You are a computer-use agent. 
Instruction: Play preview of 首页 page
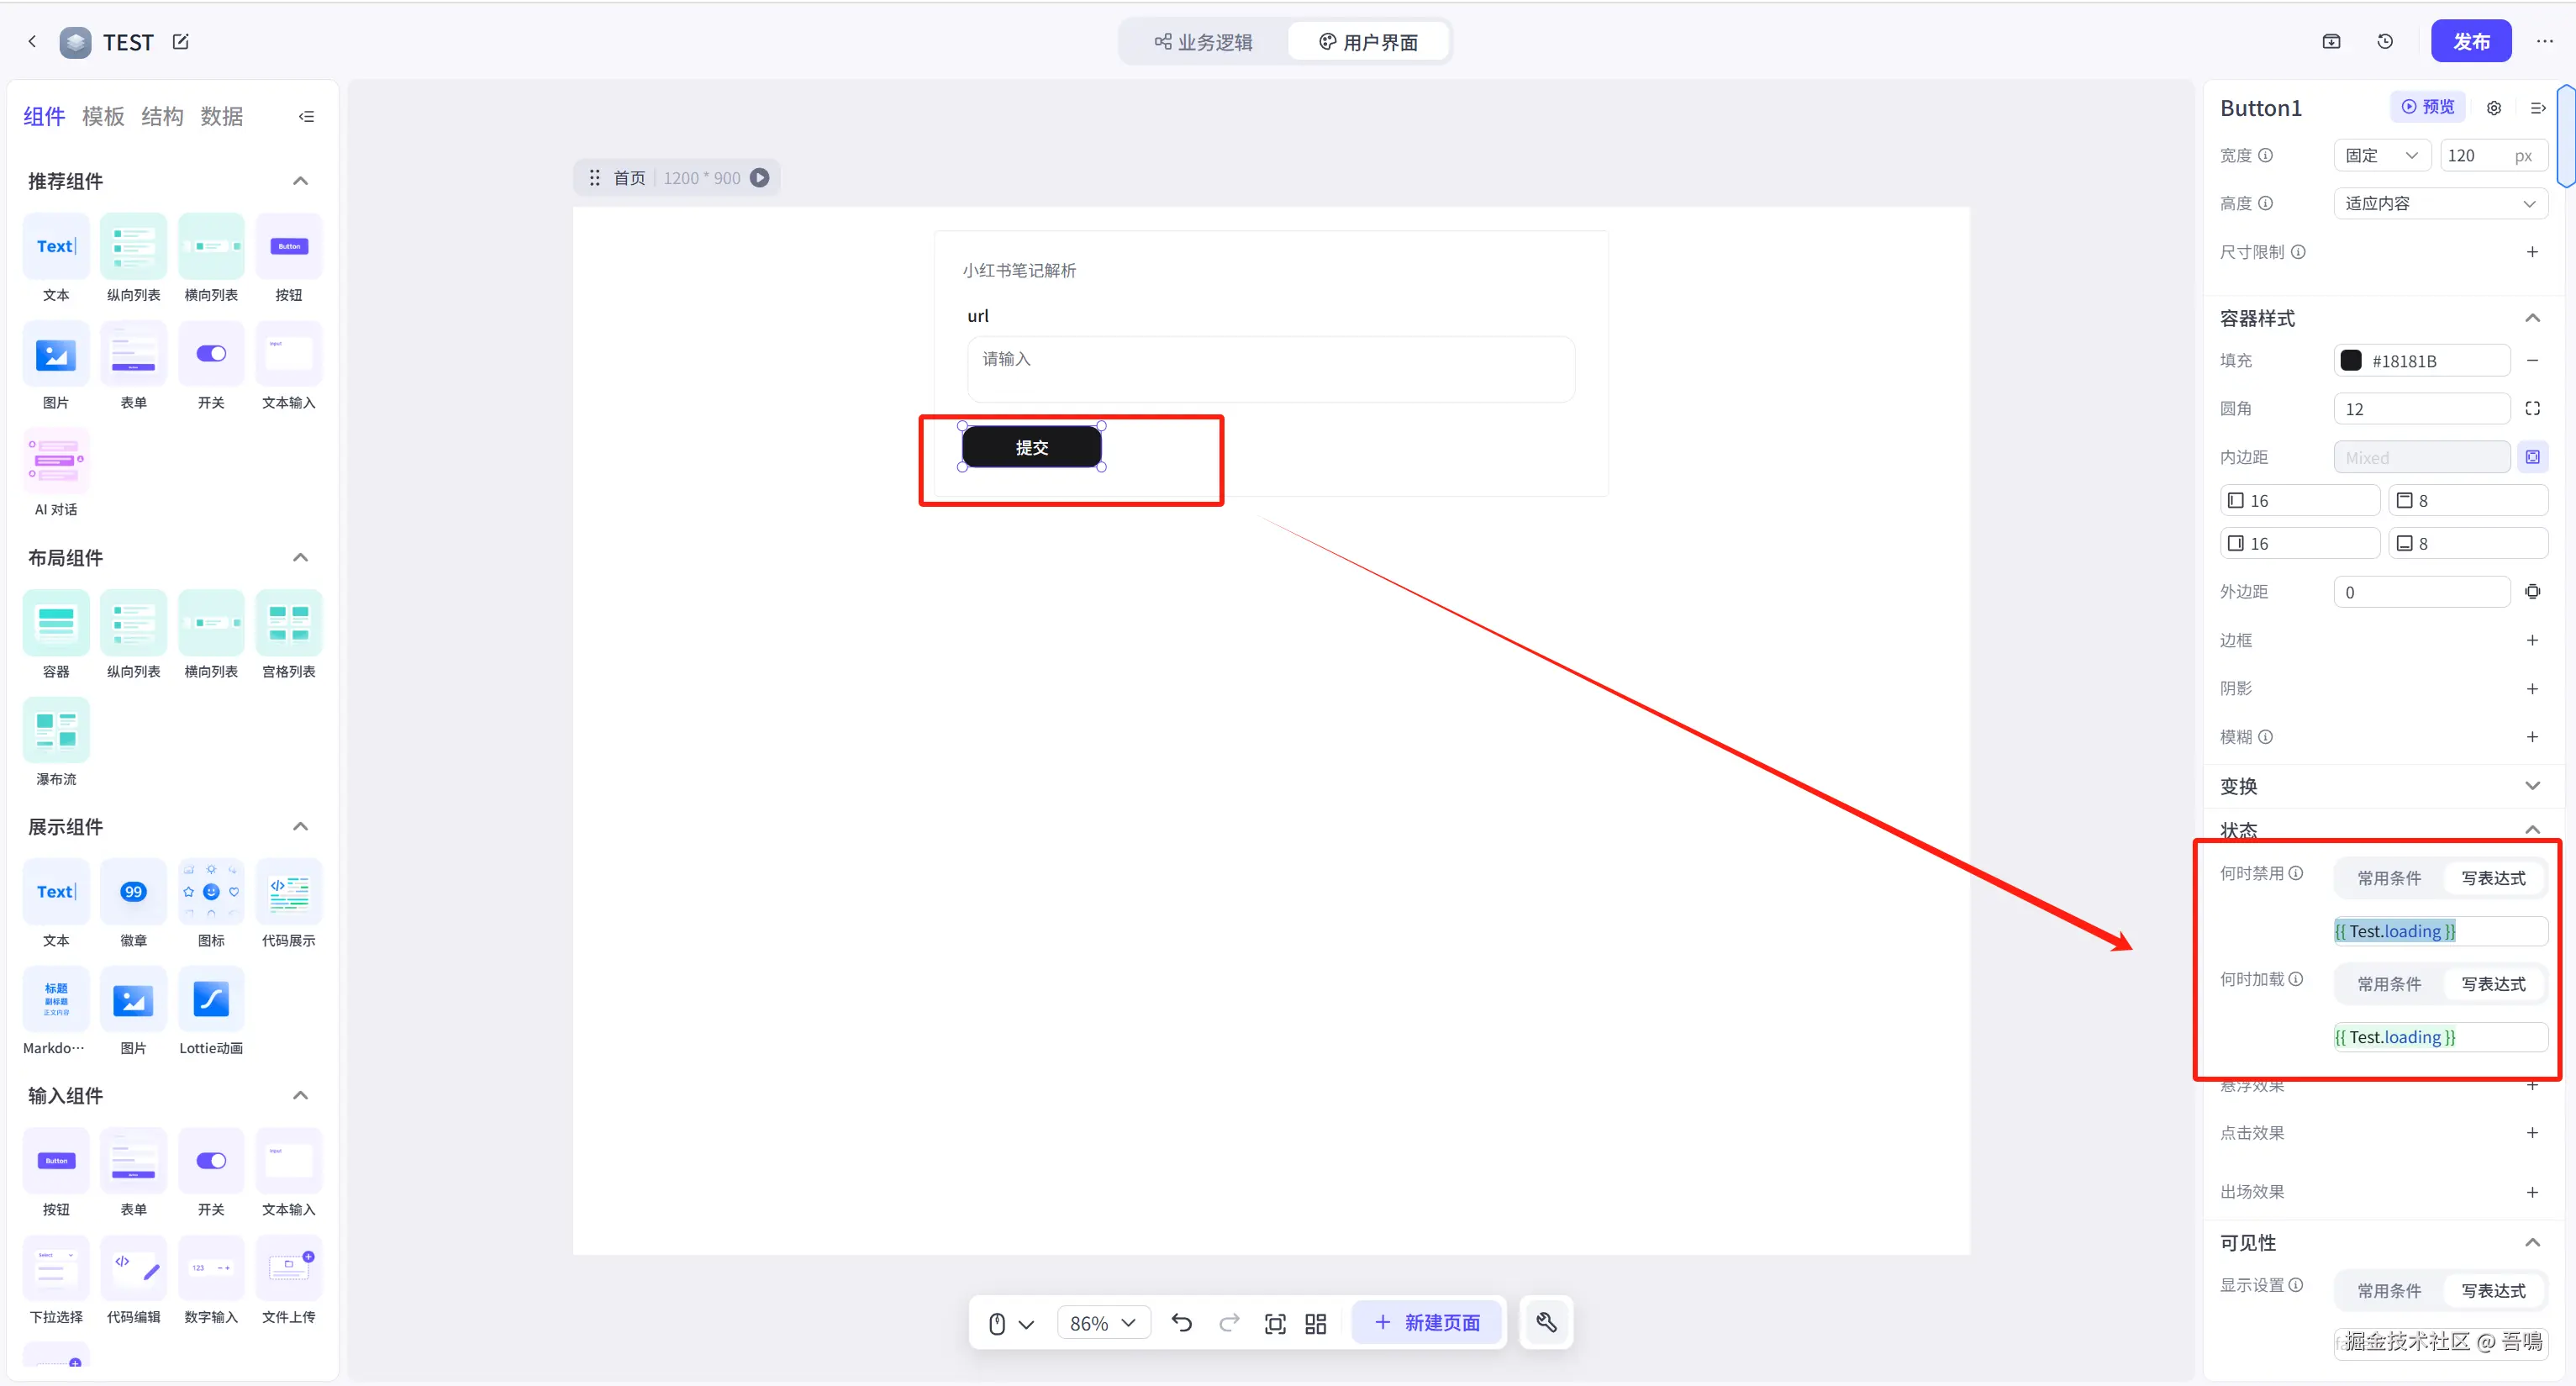pyautogui.click(x=760, y=177)
